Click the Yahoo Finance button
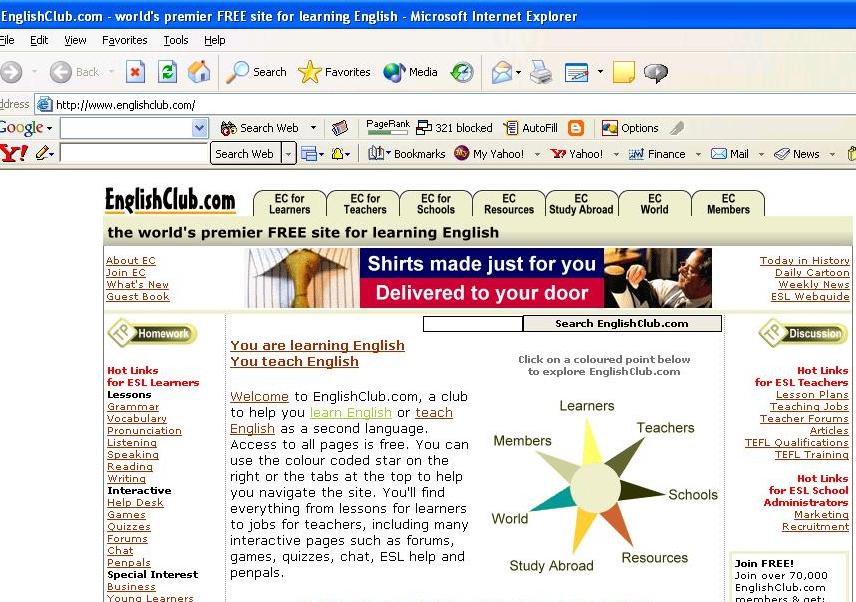This screenshot has height=602, width=856. point(657,154)
